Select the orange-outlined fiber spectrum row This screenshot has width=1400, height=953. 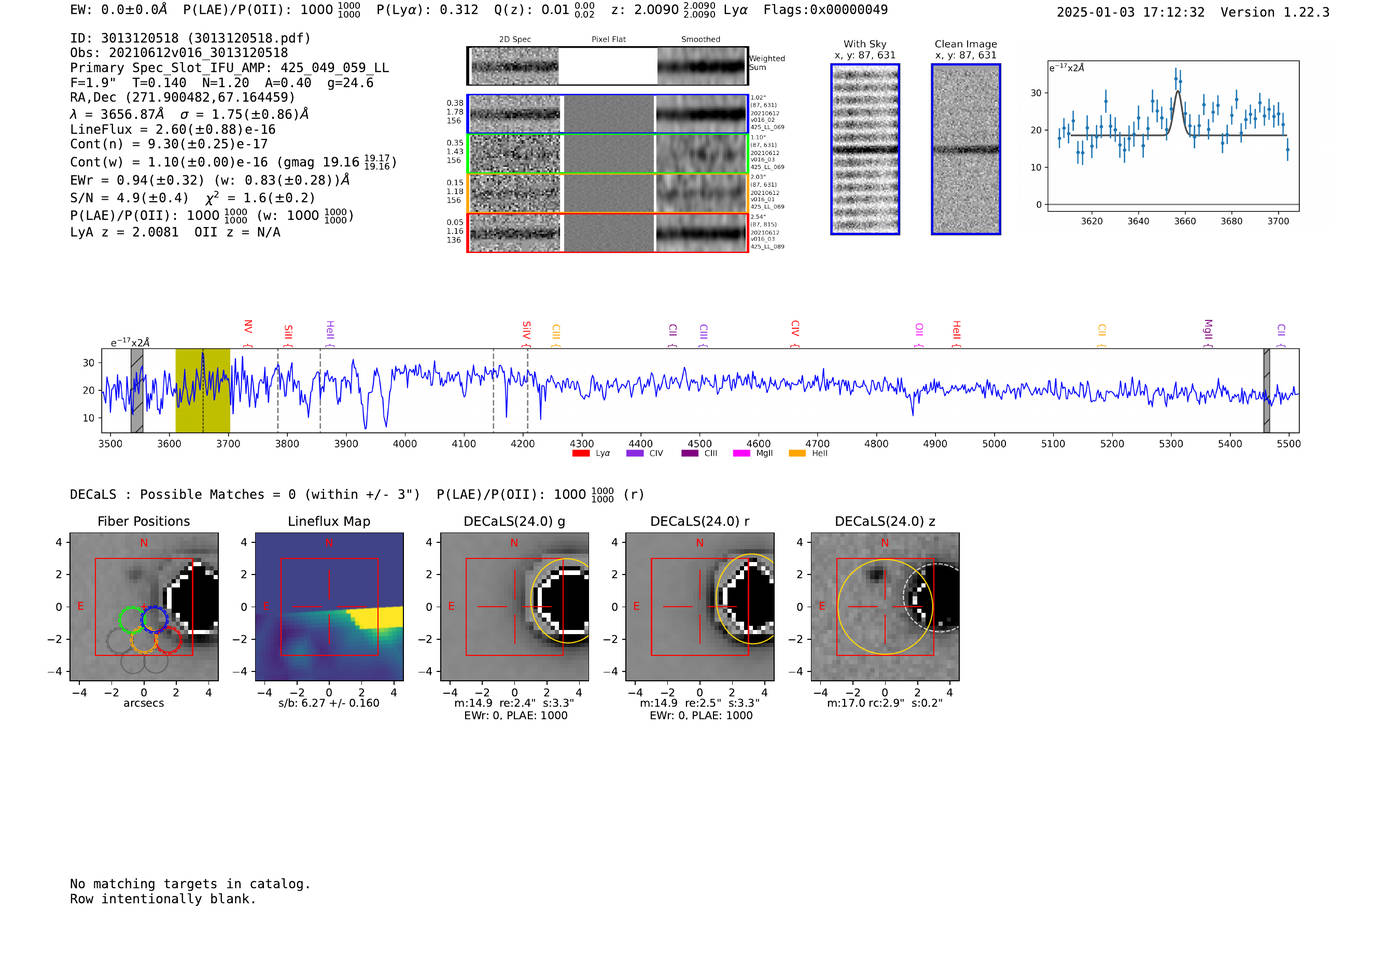tap(608, 193)
